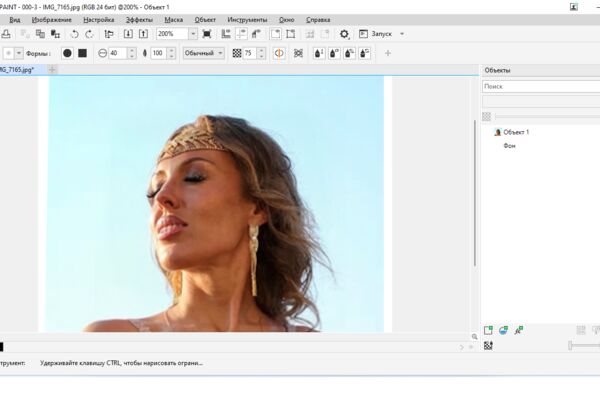600x400 pixels.
Task: Expand the Запуск launcher dropdown arrow
Action: pos(402,34)
